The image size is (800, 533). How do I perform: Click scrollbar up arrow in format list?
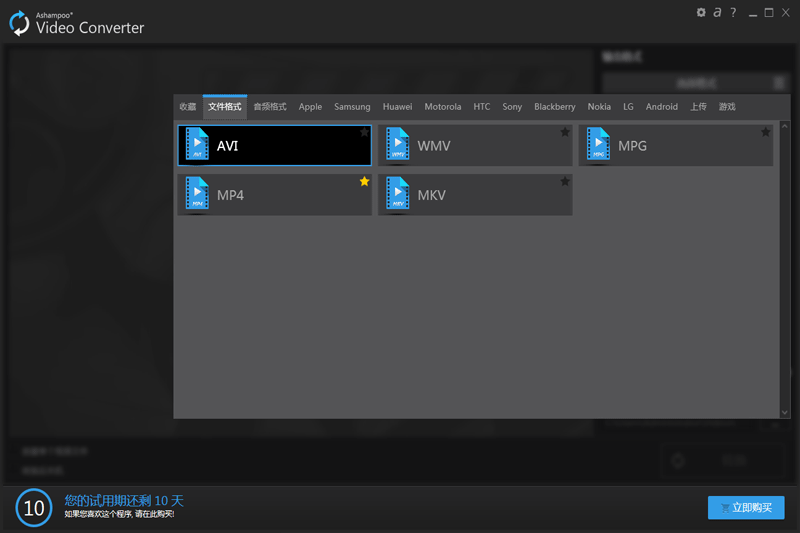coord(785,126)
